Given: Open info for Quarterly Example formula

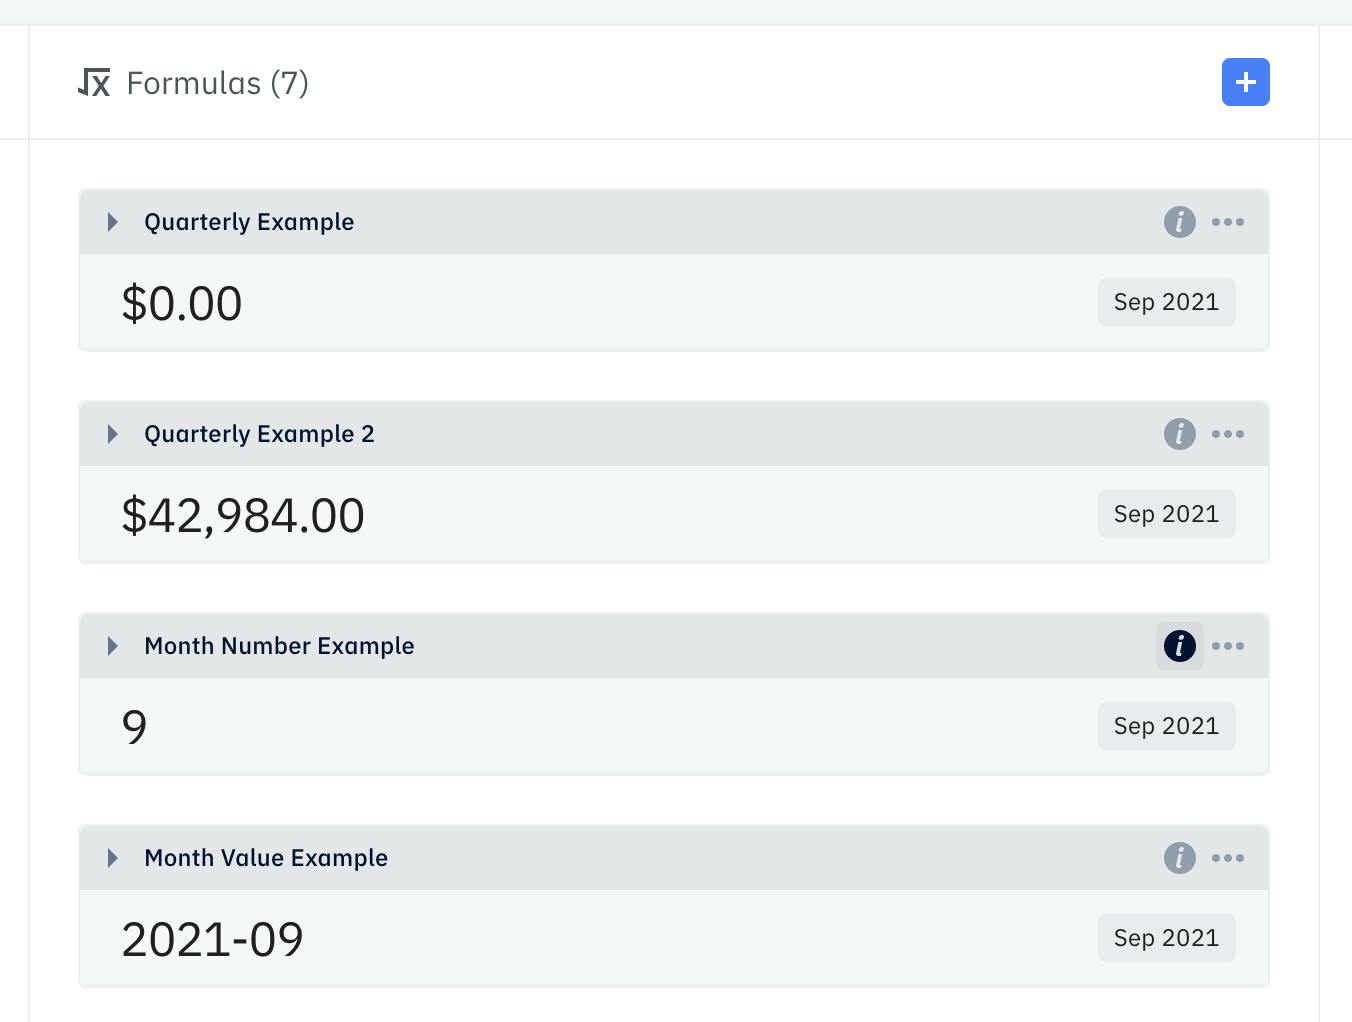Looking at the screenshot, I should pyautogui.click(x=1179, y=222).
